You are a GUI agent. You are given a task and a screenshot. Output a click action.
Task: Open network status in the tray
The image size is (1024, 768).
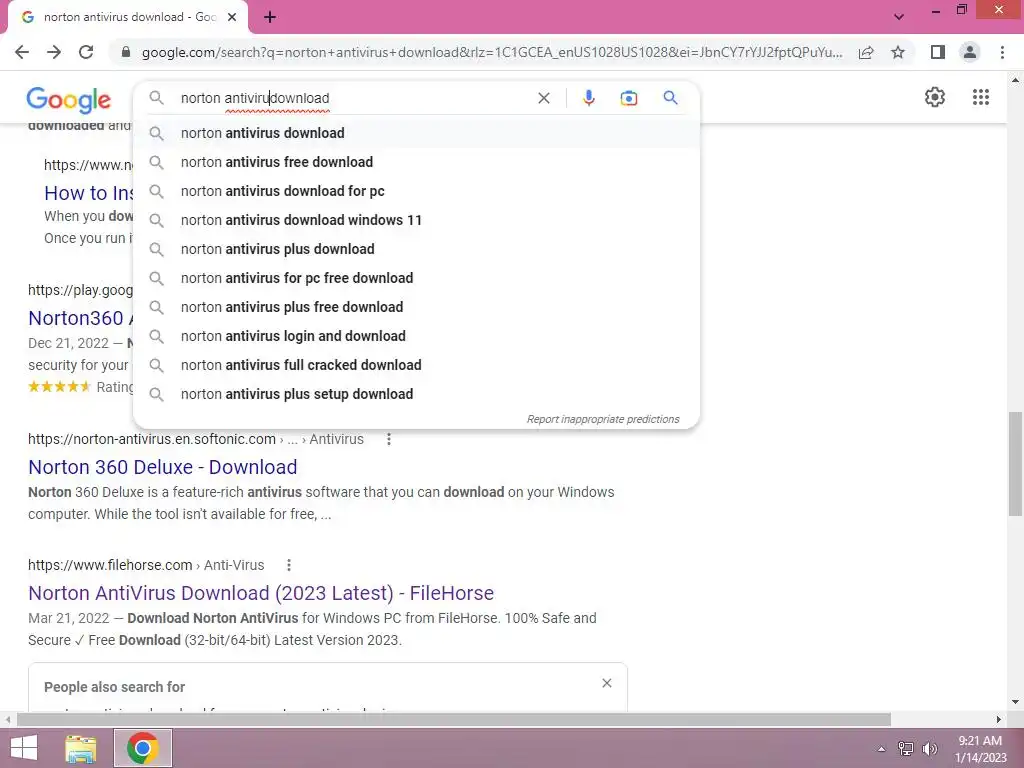[x=906, y=749]
